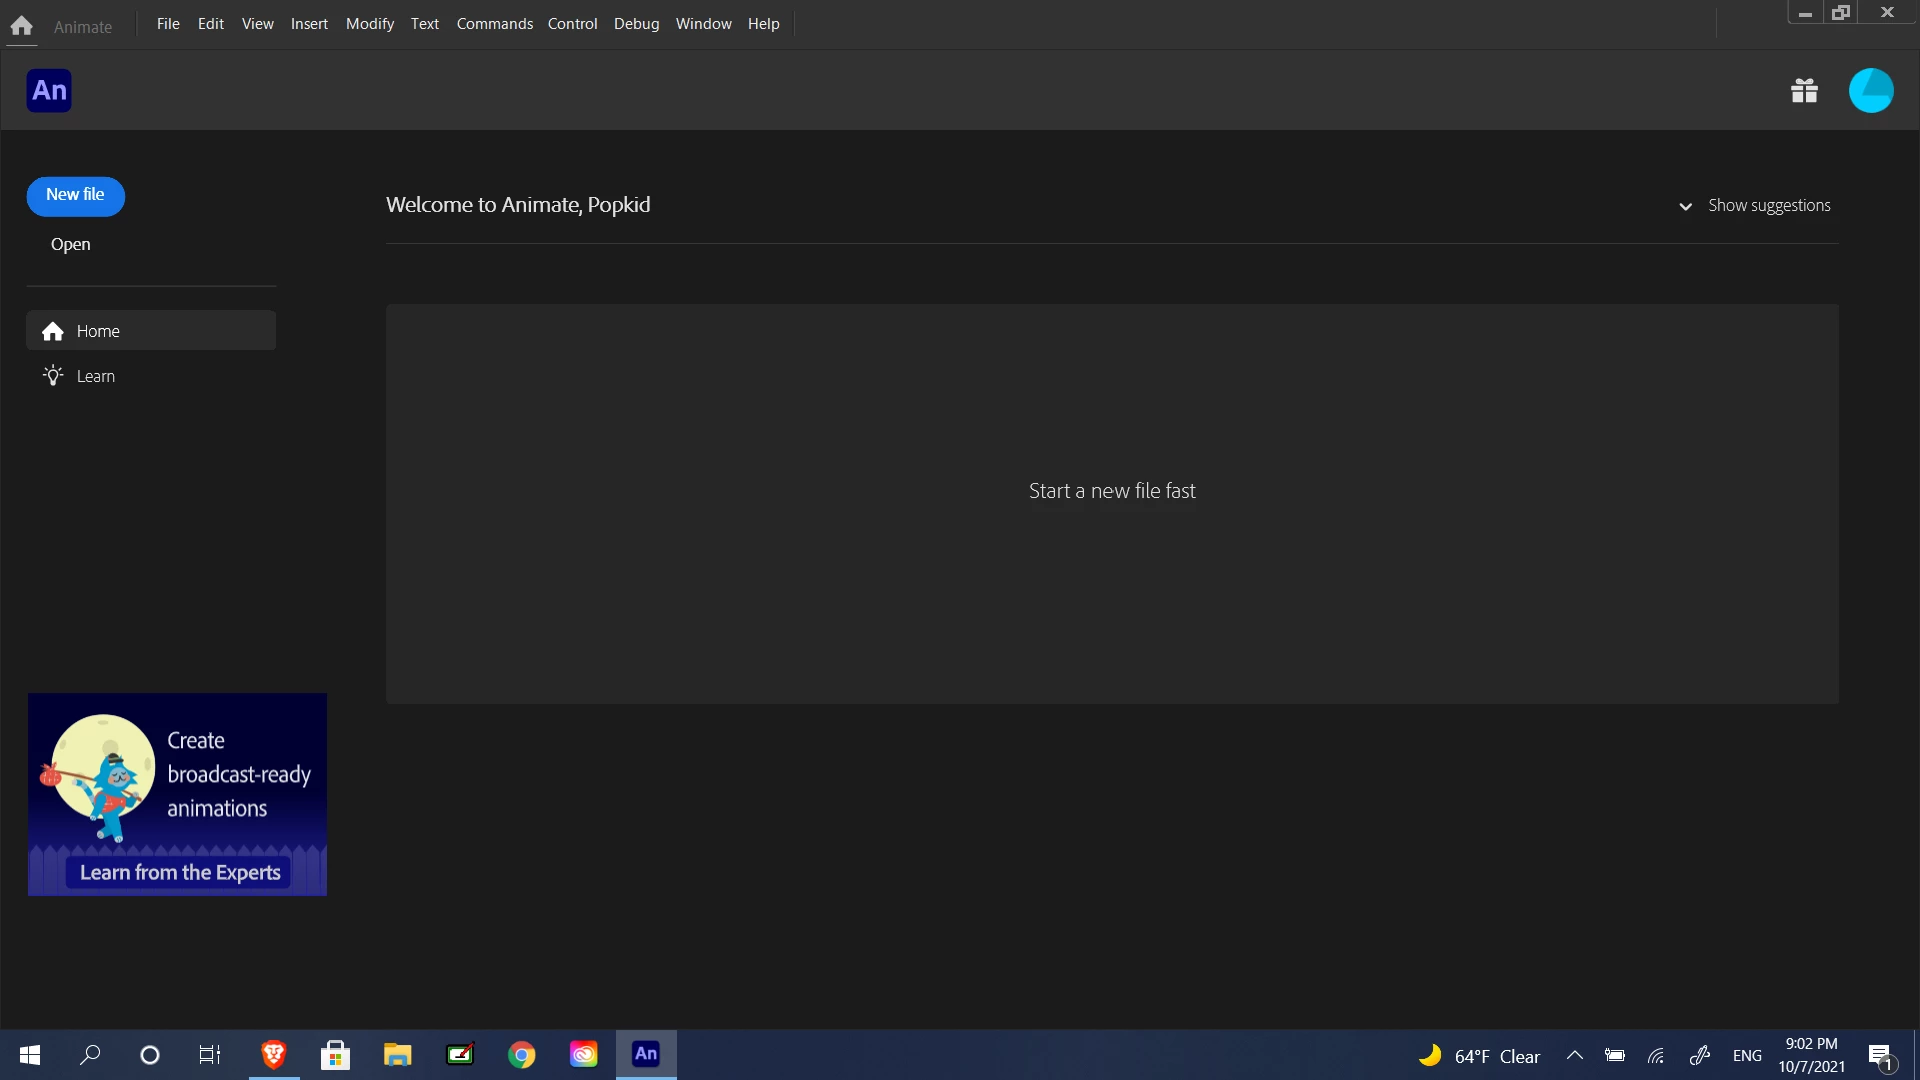The image size is (1920, 1080).
Task: Show hidden system tray icons
Action: (x=1574, y=1055)
